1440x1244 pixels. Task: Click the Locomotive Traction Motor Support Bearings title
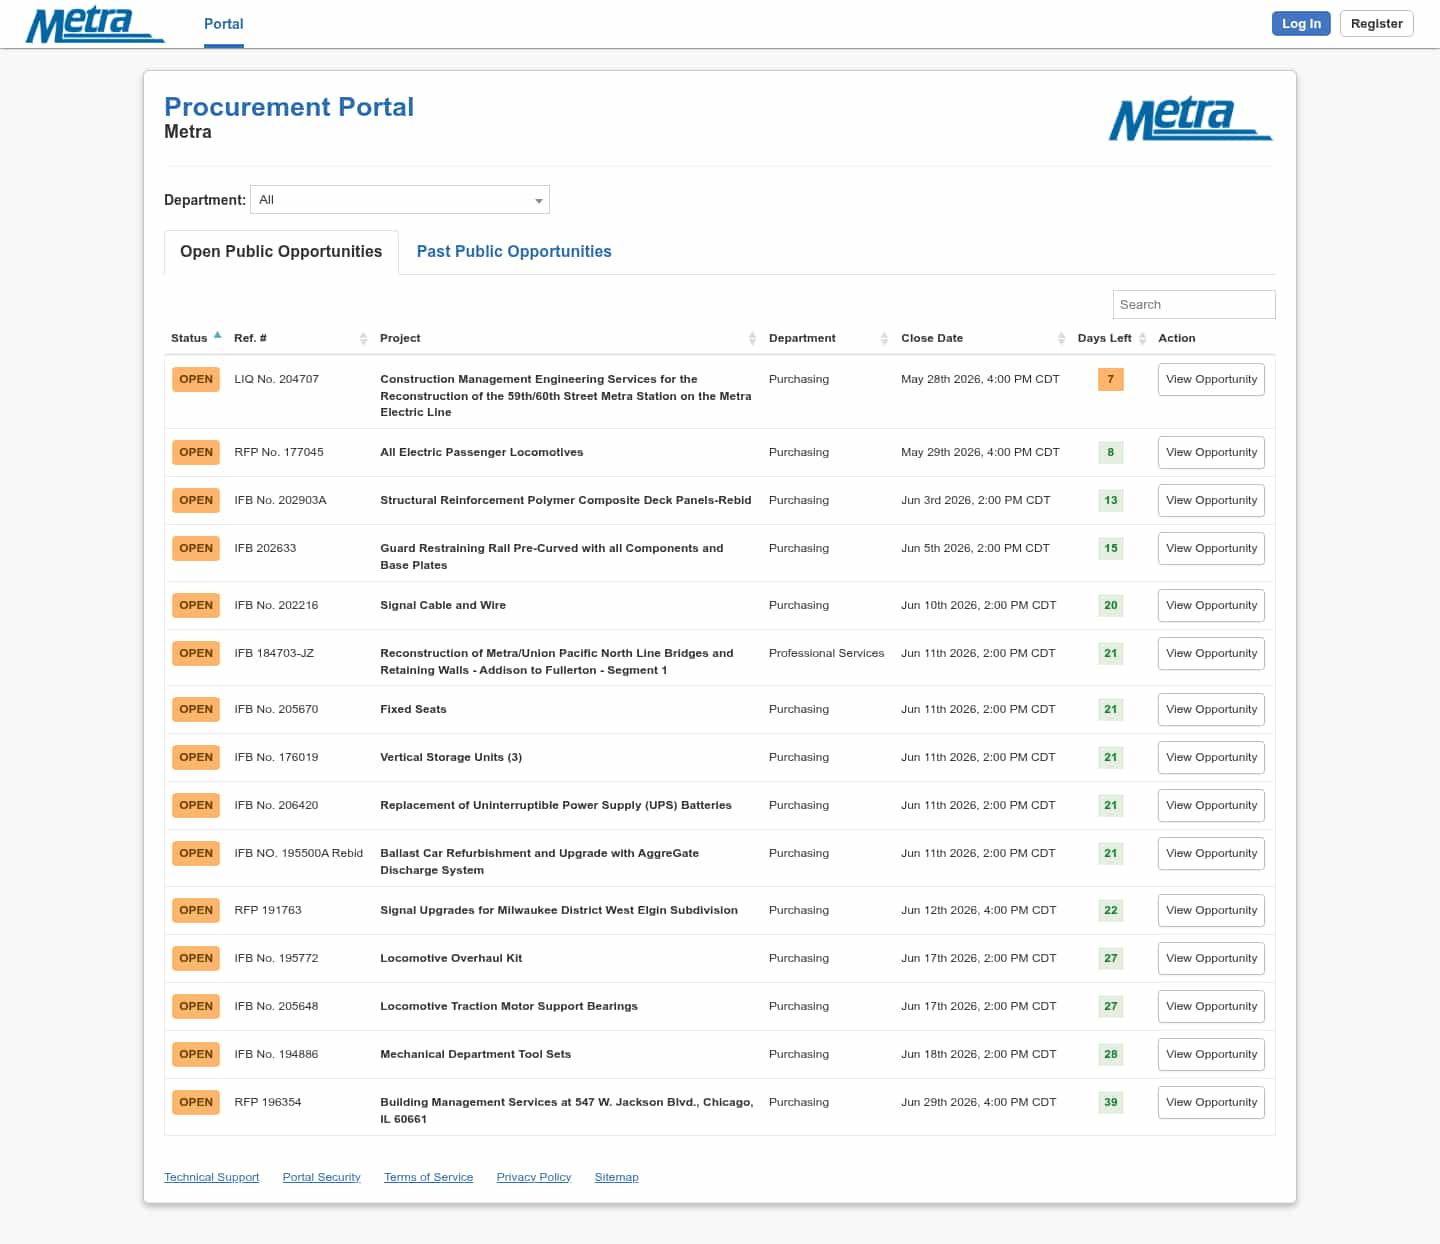508,1007
